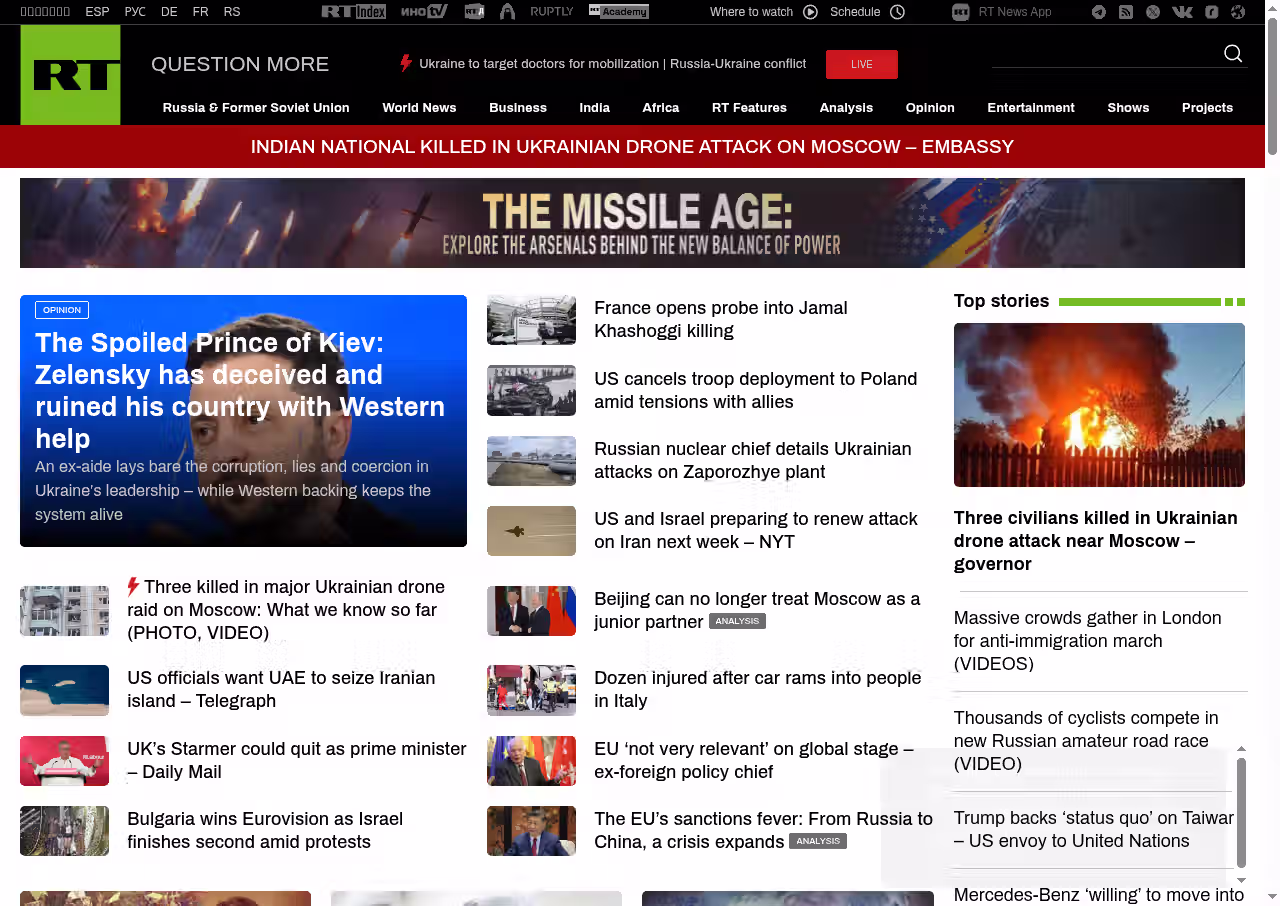Open the Business section
The height and width of the screenshot is (906, 1280).
pyautogui.click(x=518, y=108)
